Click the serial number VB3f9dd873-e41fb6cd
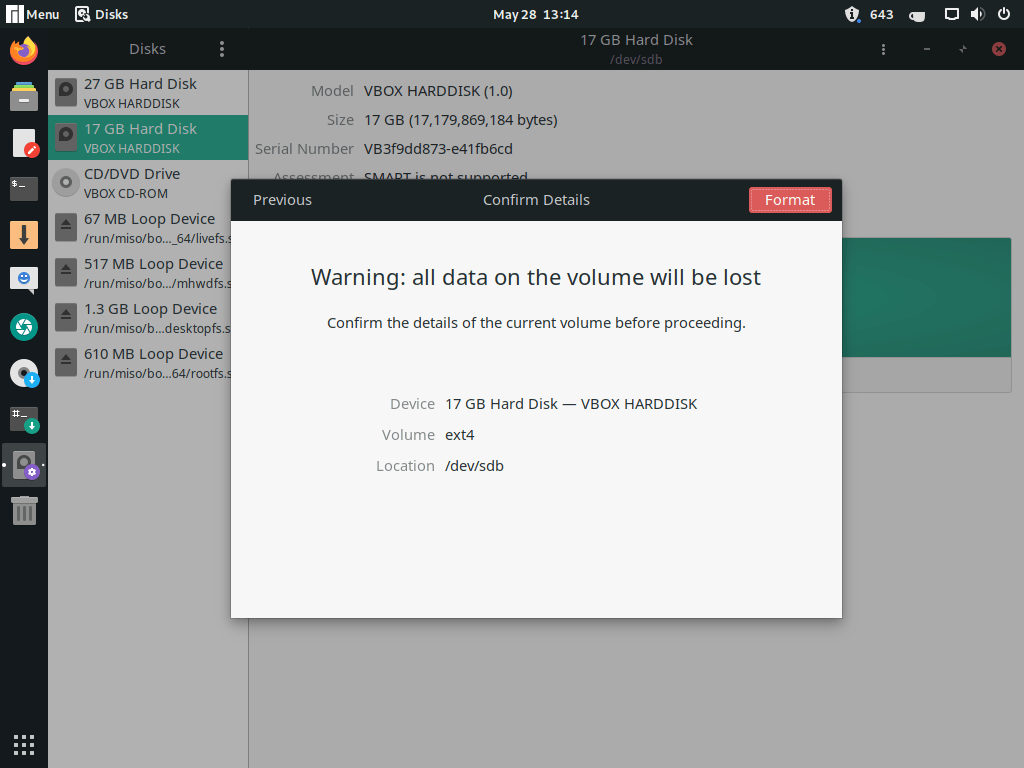Screen dimensions: 1024x768 click(438, 149)
